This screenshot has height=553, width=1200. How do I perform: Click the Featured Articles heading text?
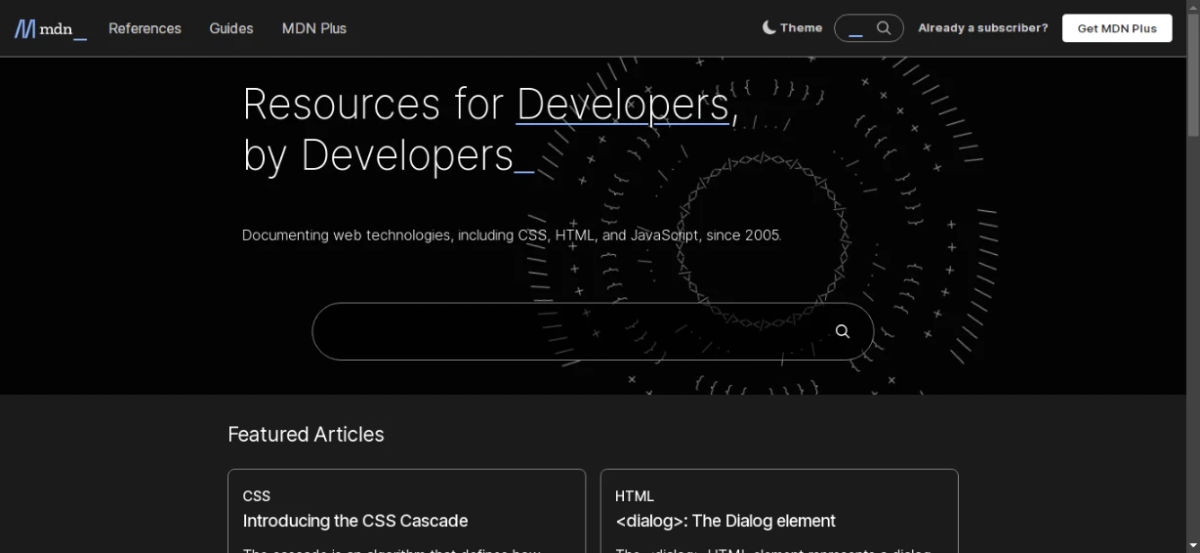click(306, 434)
